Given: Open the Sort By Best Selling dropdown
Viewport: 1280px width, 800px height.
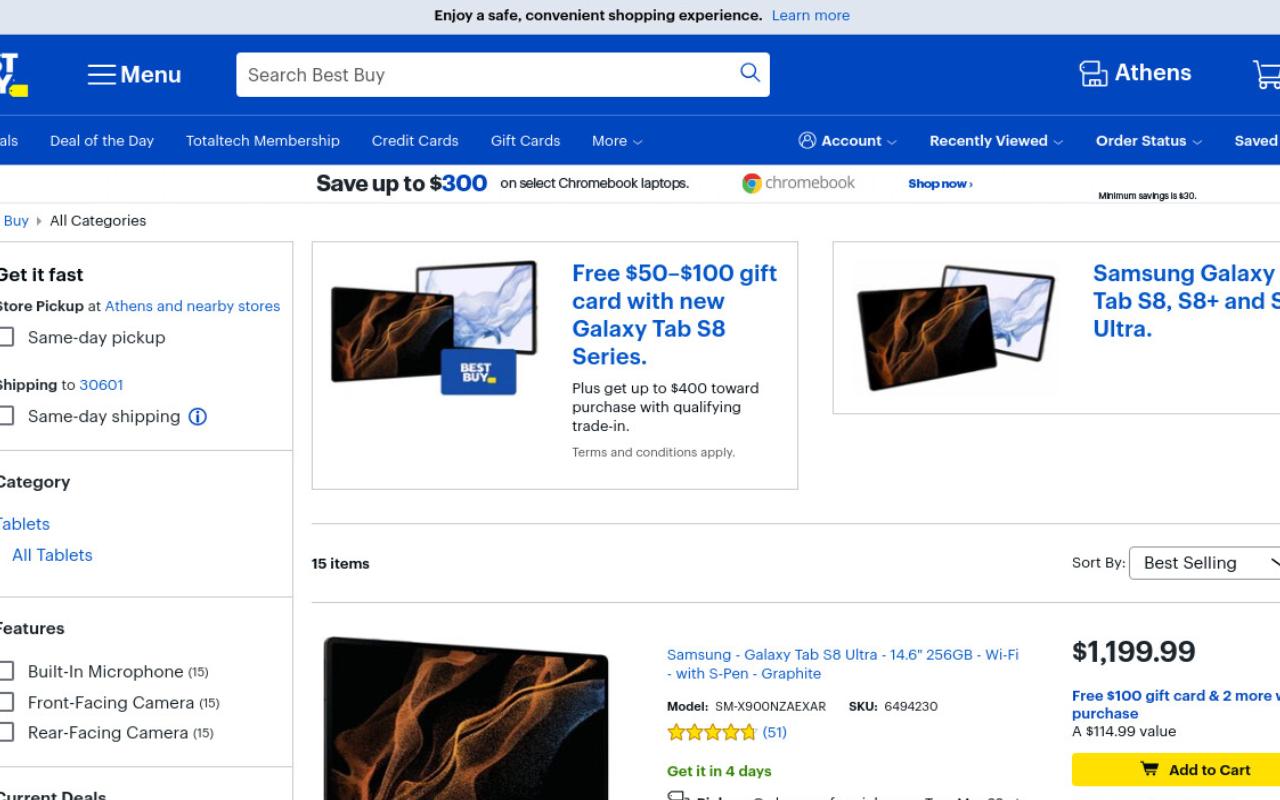Looking at the screenshot, I should pyautogui.click(x=1205, y=563).
